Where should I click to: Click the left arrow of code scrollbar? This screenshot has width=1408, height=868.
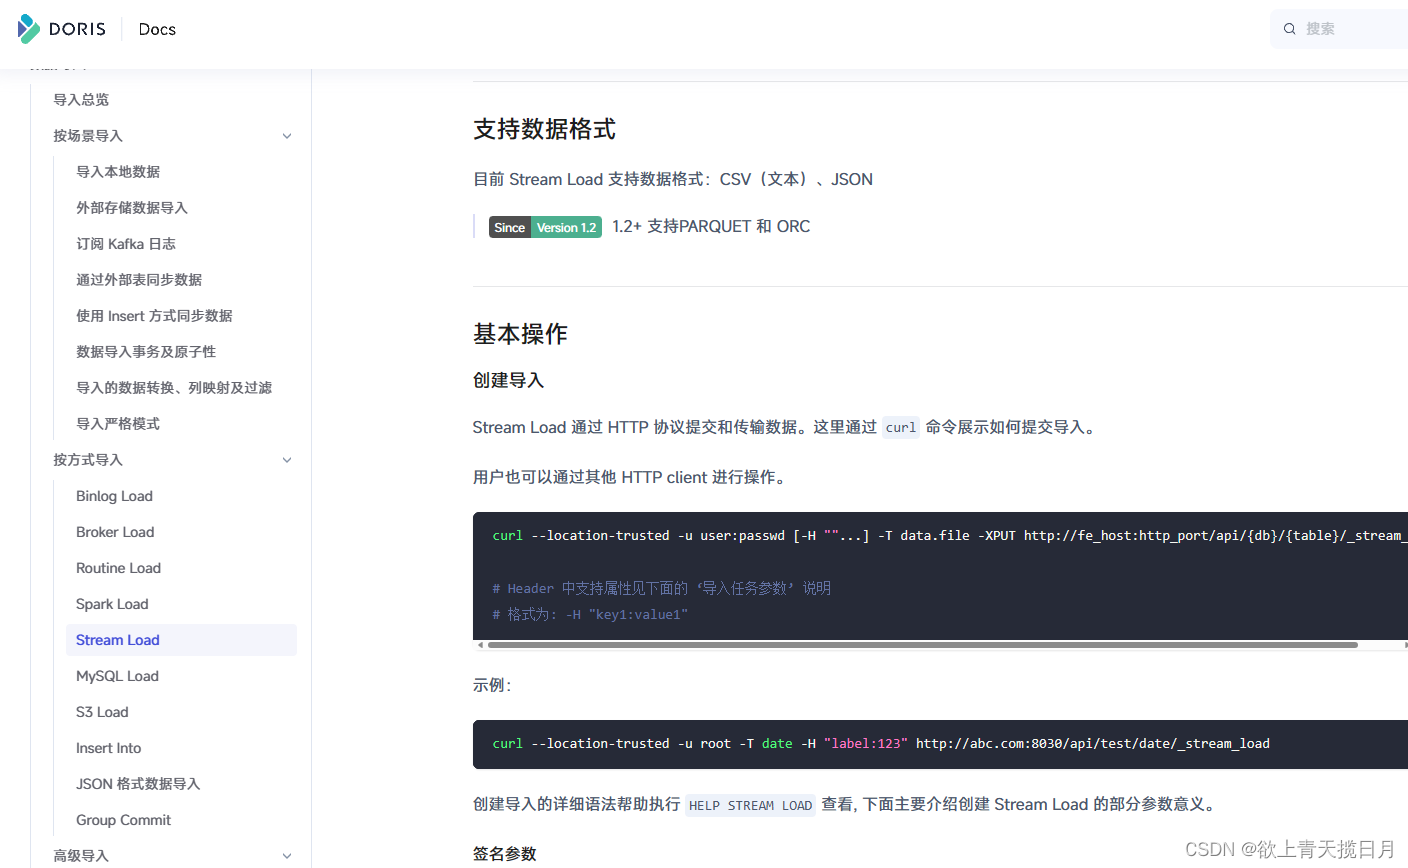coord(481,645)
